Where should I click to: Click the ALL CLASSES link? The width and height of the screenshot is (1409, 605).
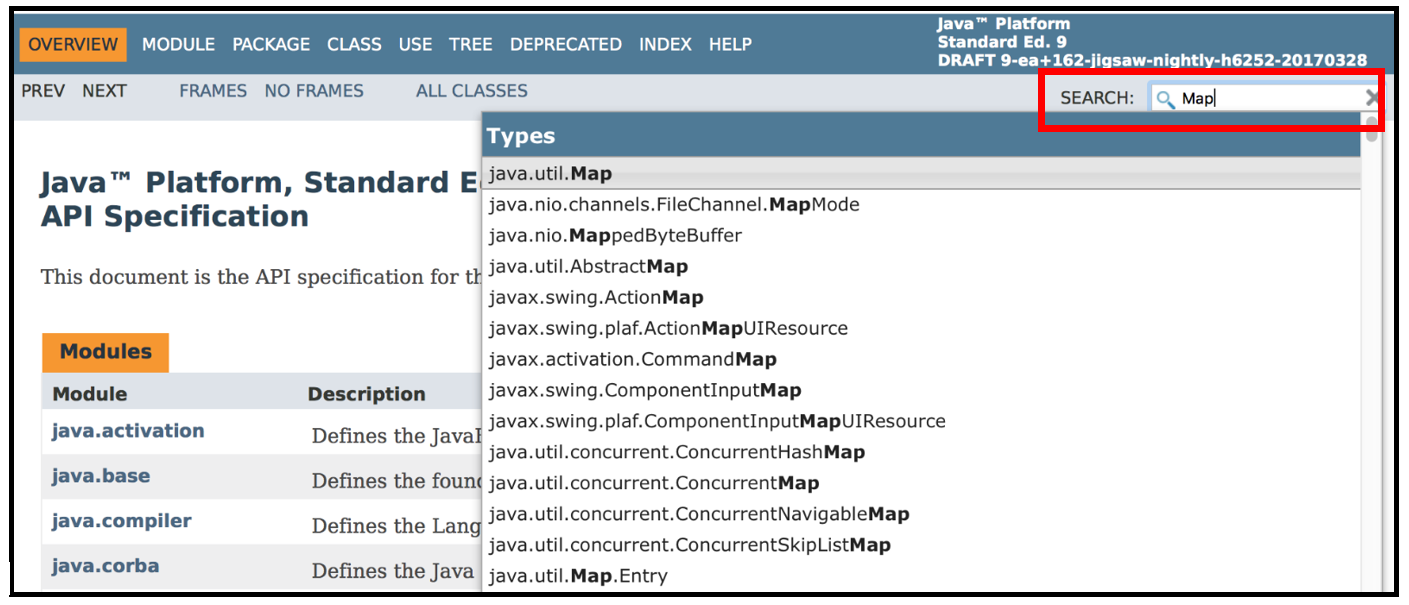point(471,91)
